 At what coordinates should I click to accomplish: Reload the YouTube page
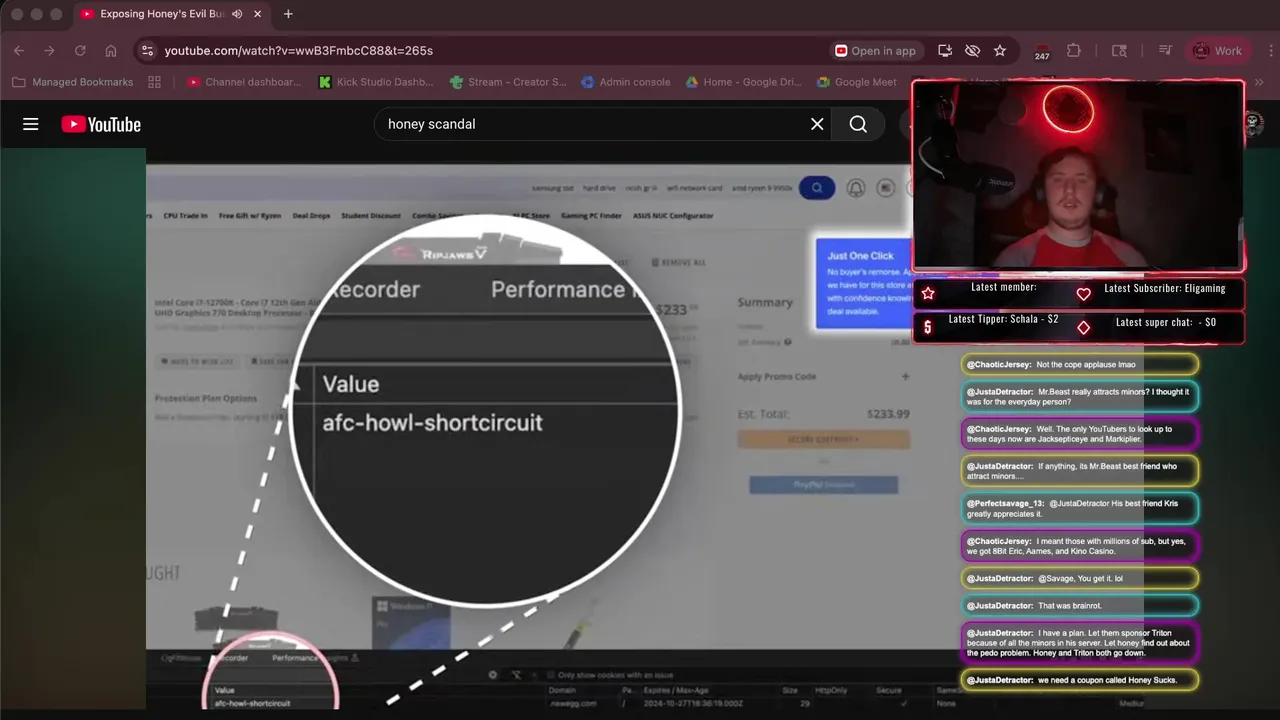tap(80, 50)
